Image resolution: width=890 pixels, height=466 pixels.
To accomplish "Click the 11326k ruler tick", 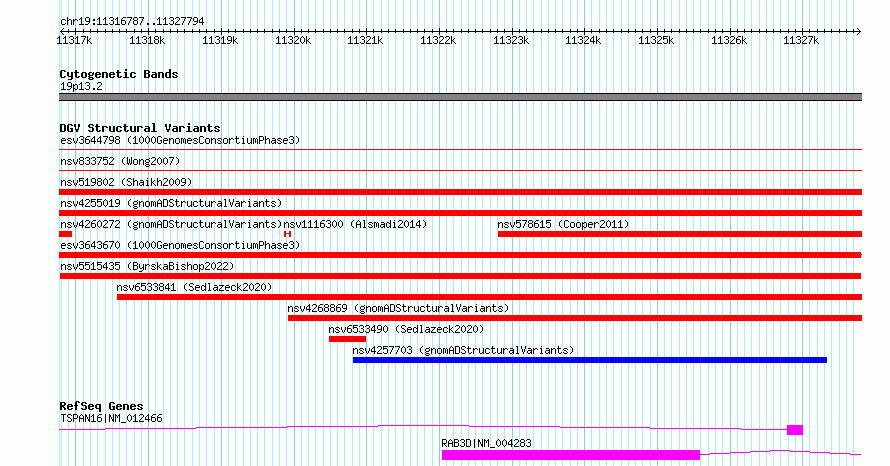I will pyautogui.click(x=729, y=40).
